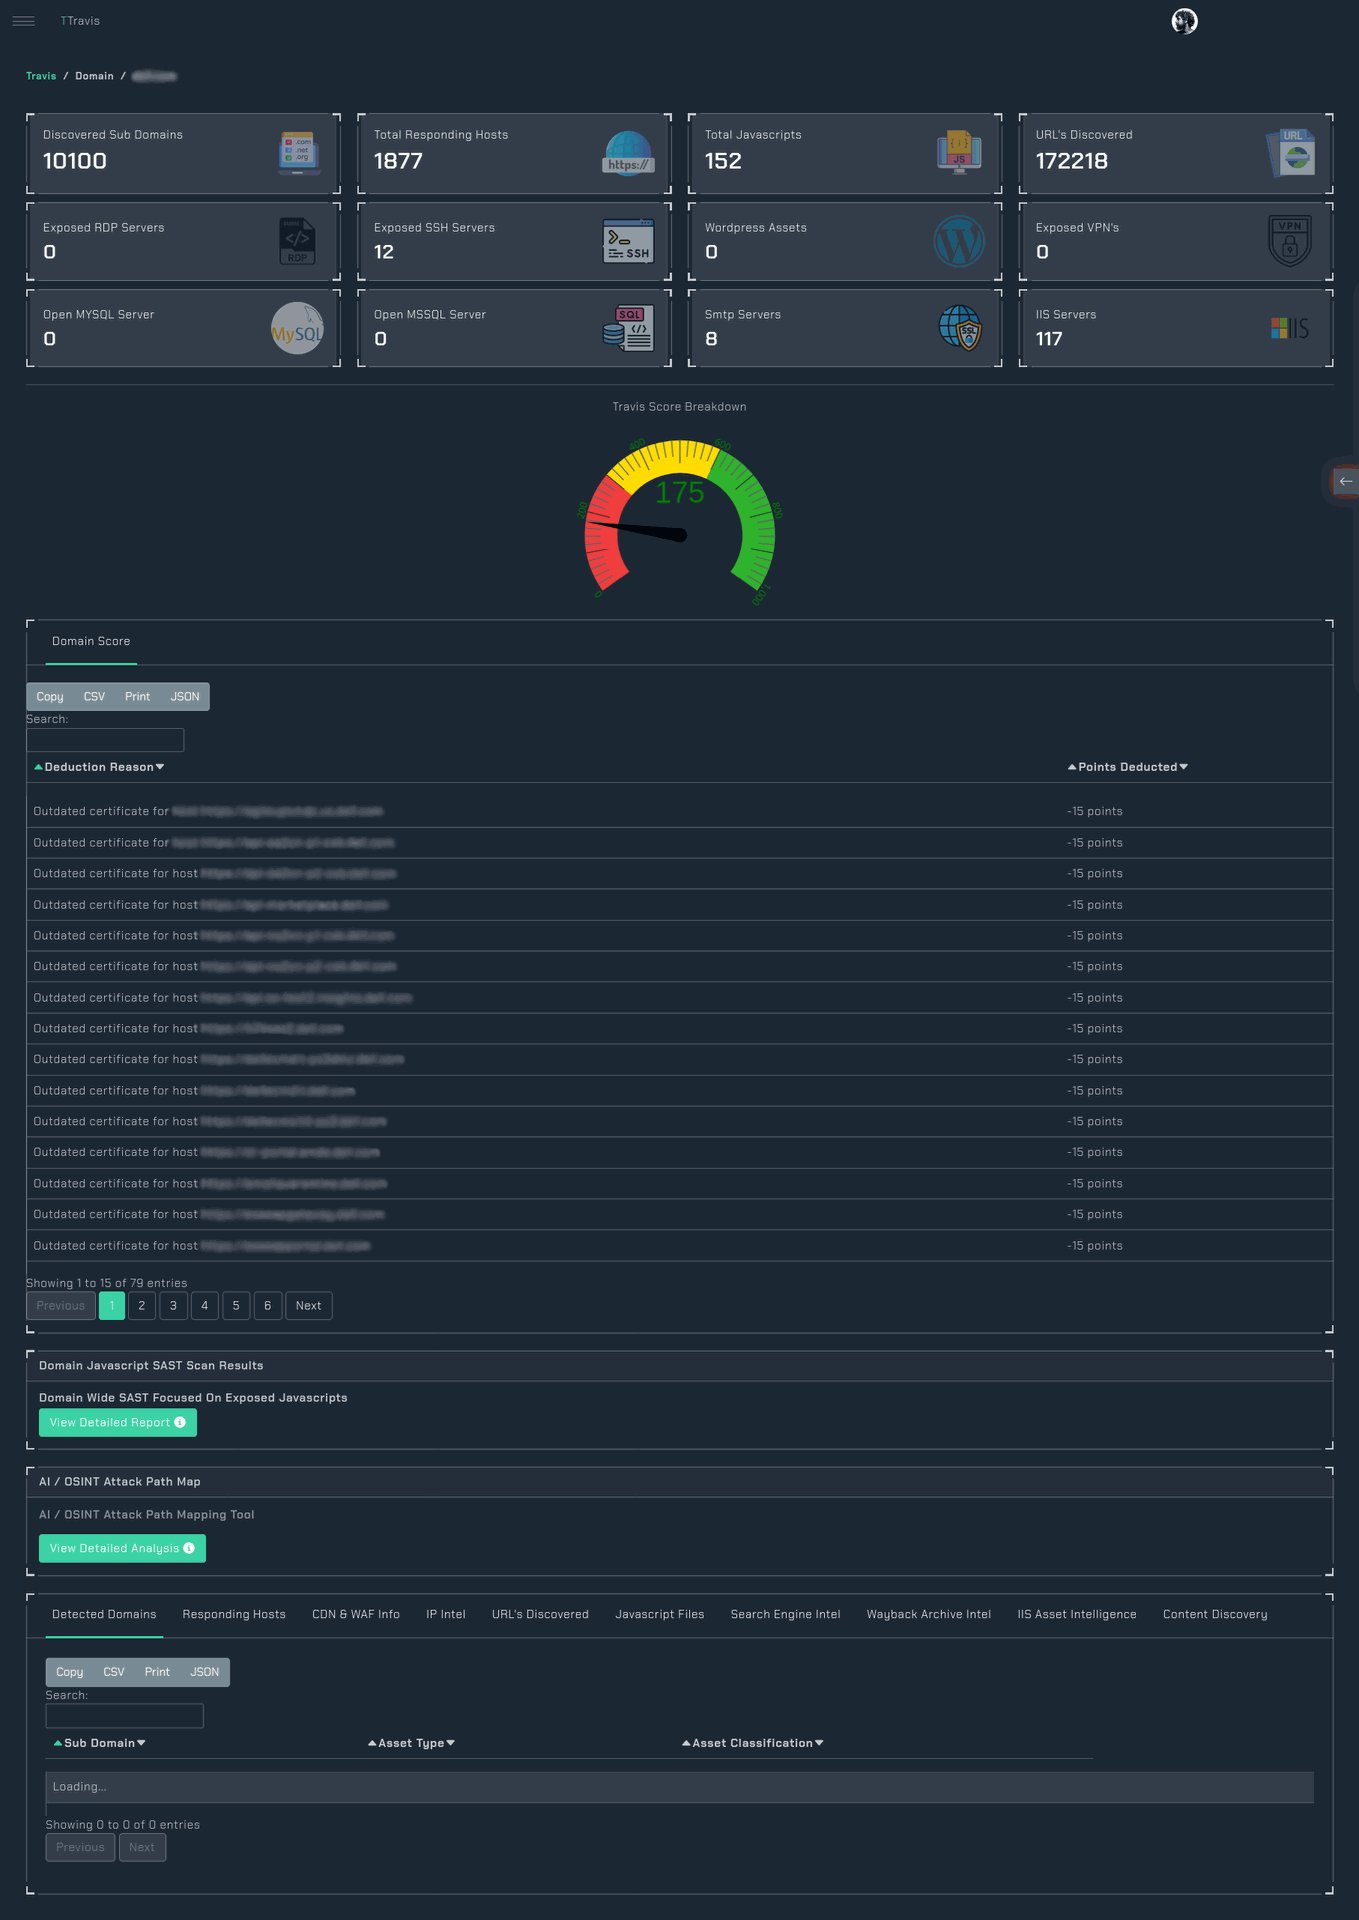Click Next in Detected Domains pagination
The height and width of the screenshot is (1920, 1359).
[142, 1847]
